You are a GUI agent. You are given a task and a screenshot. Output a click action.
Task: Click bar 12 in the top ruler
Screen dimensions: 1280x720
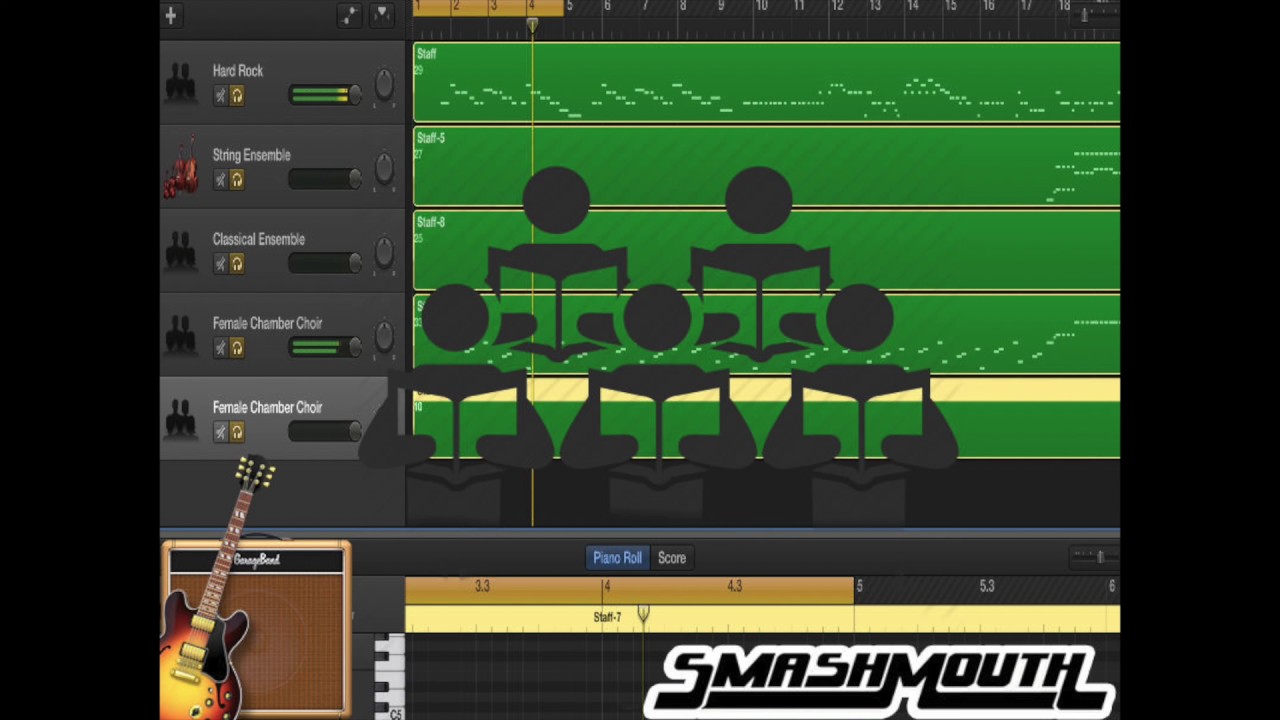tap(837, 7)
